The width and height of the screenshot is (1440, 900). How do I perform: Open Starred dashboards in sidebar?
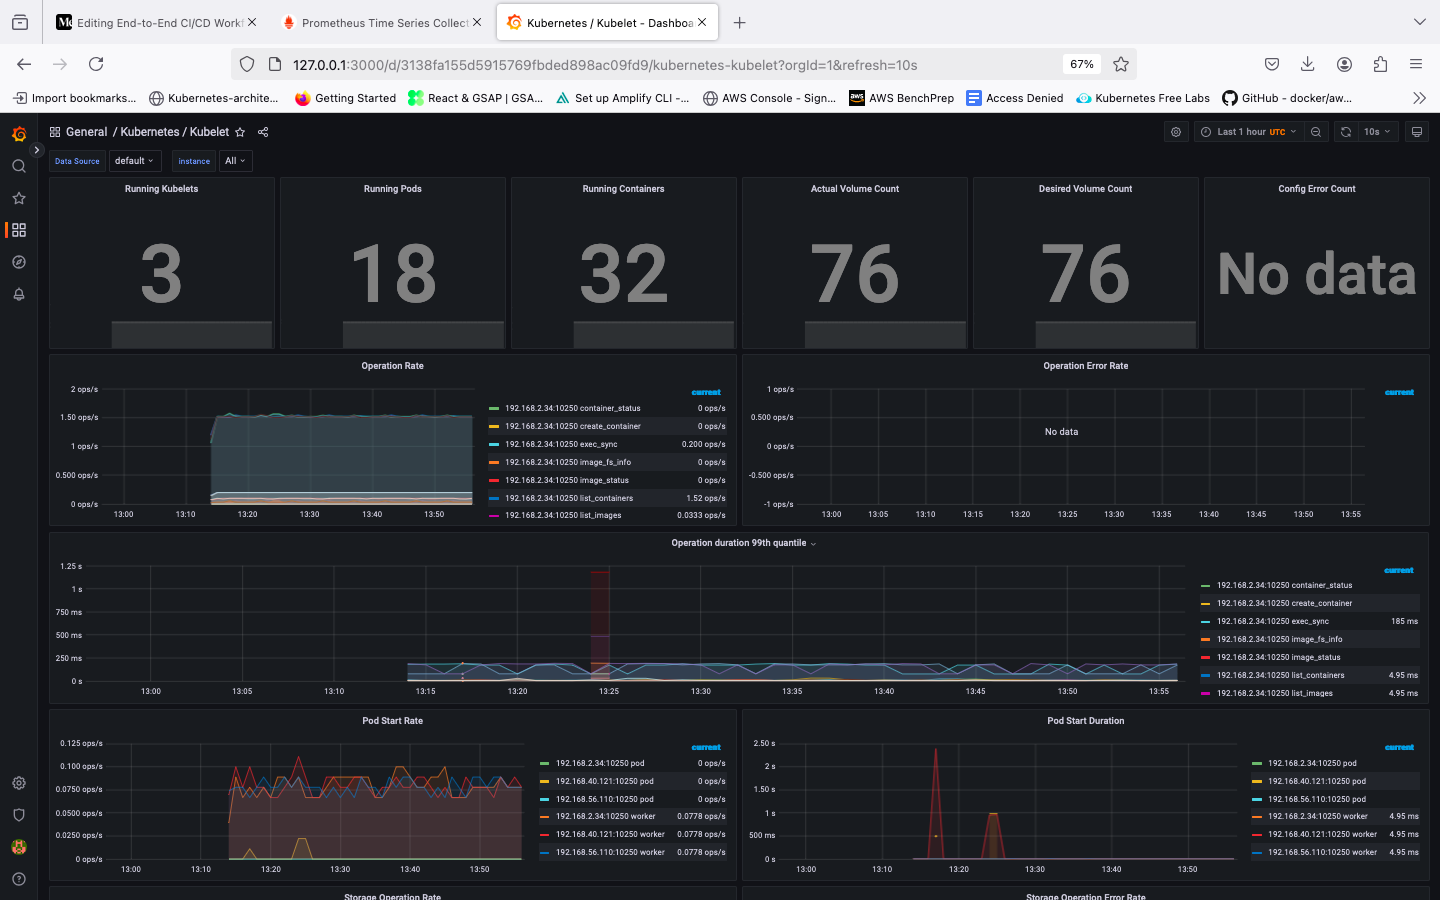pyautogui.click(x=19, y=198)
